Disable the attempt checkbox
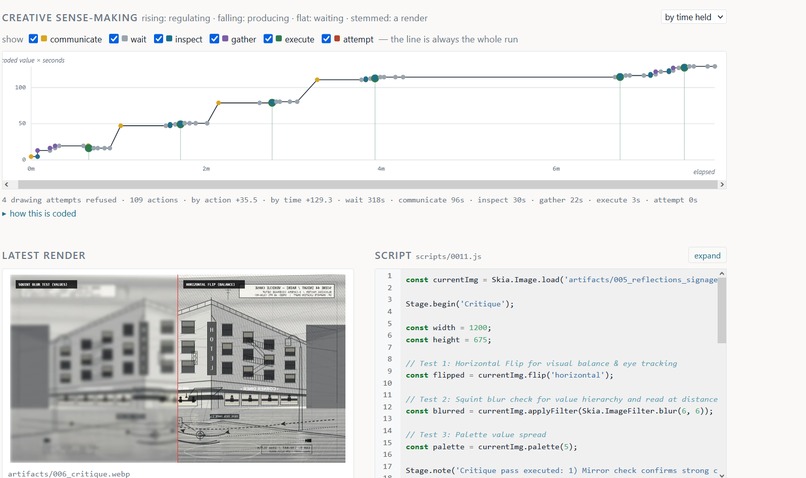The height and width of the screenshot is (478, 806). click(326, 39)
